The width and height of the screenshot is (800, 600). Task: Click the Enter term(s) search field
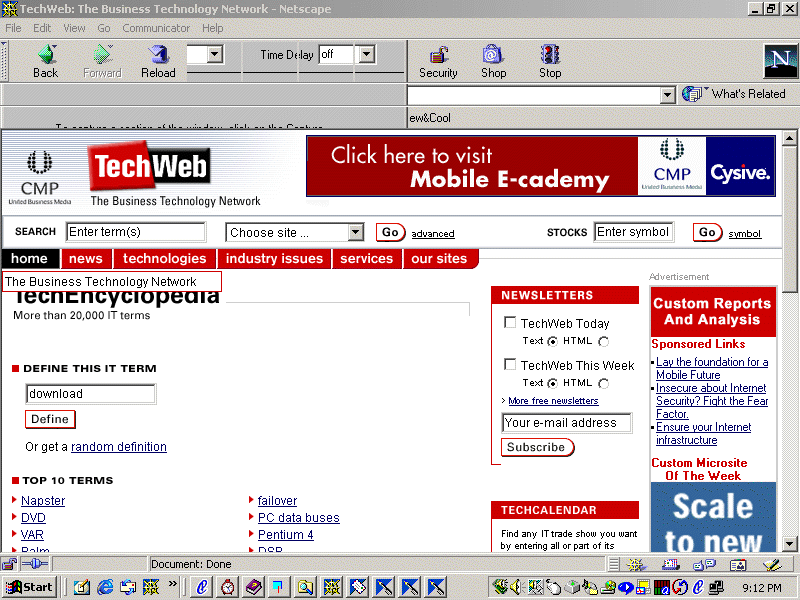tap(136, 232)
